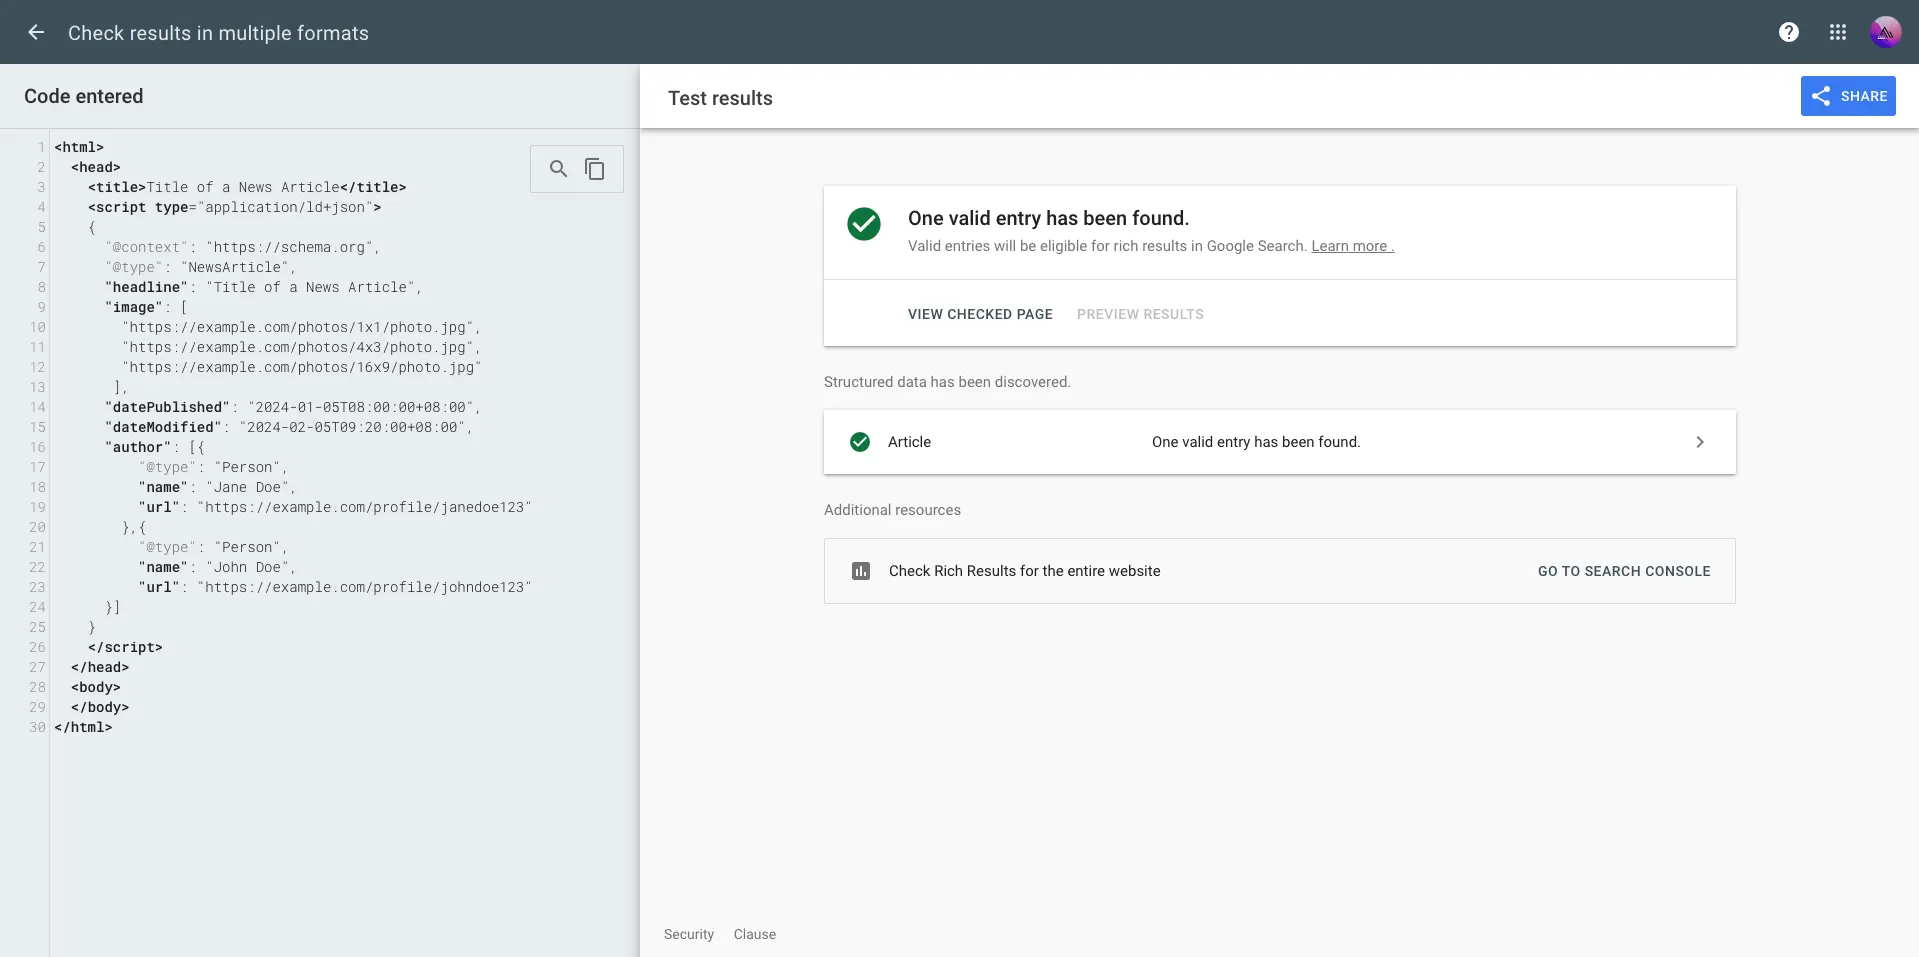Search within the entered code
The image size is (1919, 957).
[558, 169]
